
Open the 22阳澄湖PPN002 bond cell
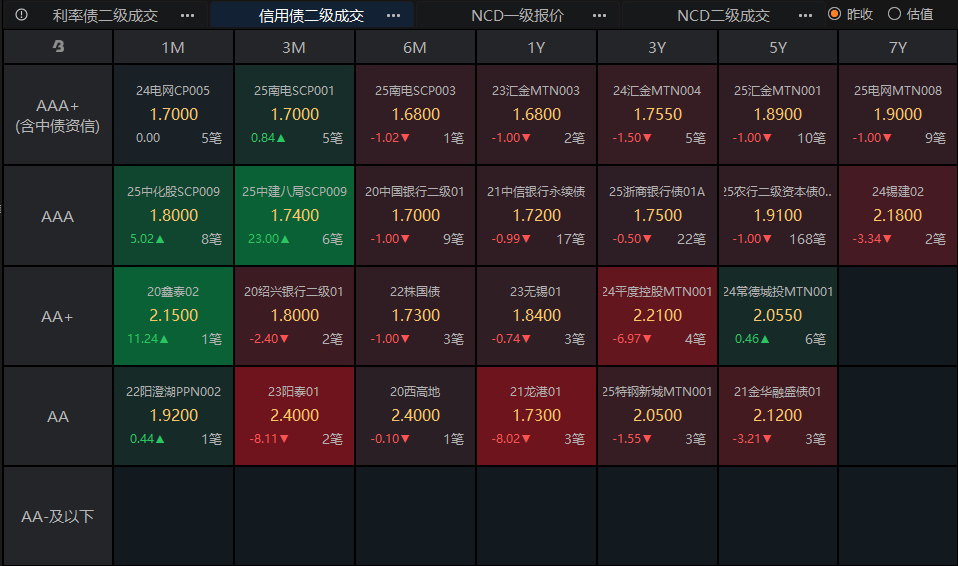tap(173, 416)
